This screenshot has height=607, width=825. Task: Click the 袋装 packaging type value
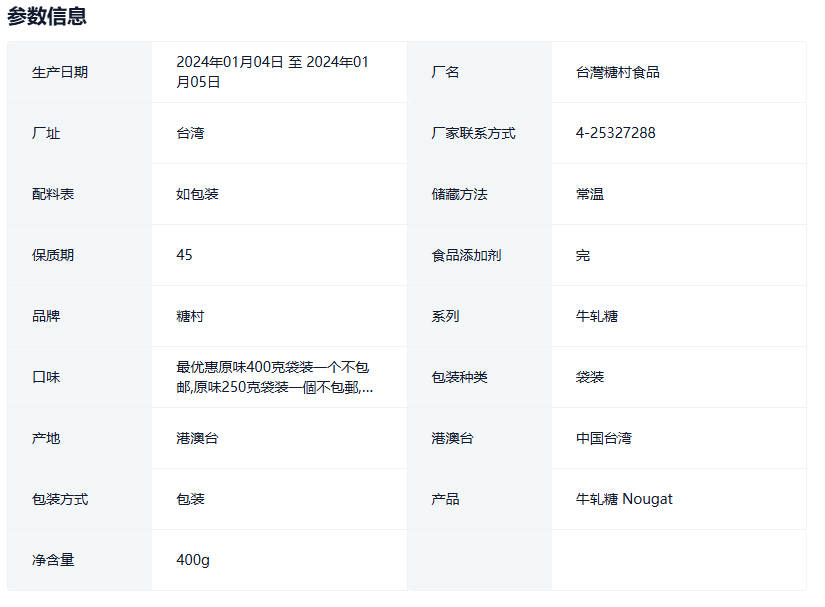point(590,377)
